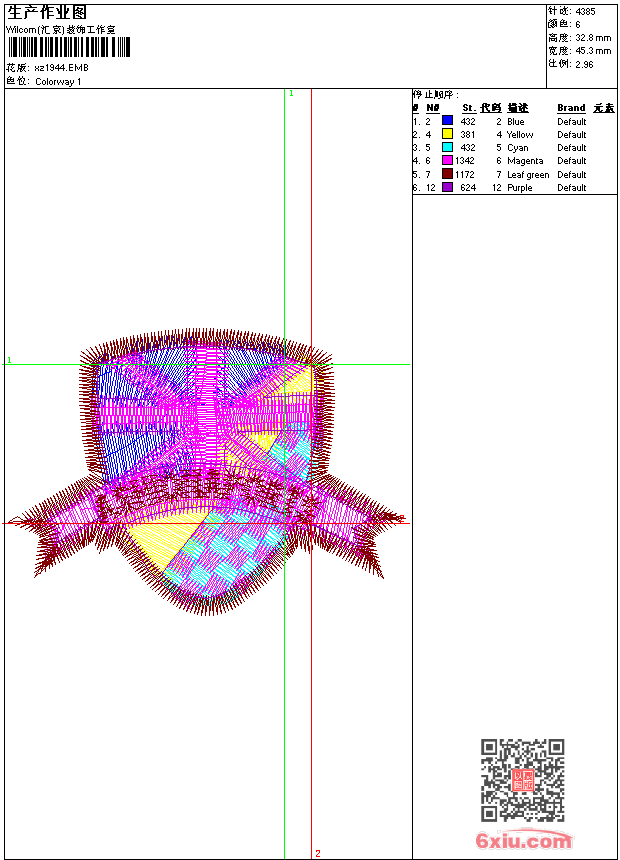Select the scale value 2.96
The height and width of the screenshot is (860, 620).
584,64
